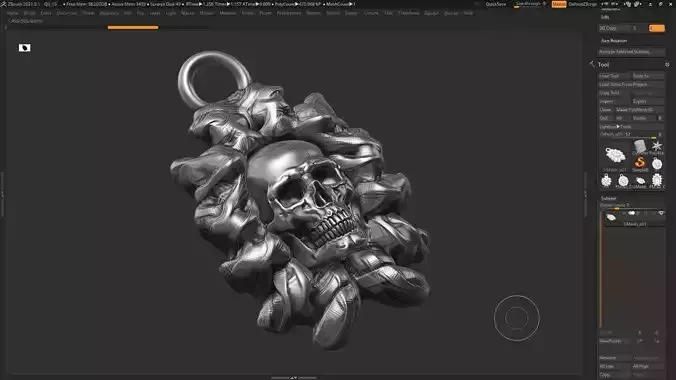Toggle the orange button next to 3D Copy
The width and height of the screenshot is (676, 380).
coord(657,28)
